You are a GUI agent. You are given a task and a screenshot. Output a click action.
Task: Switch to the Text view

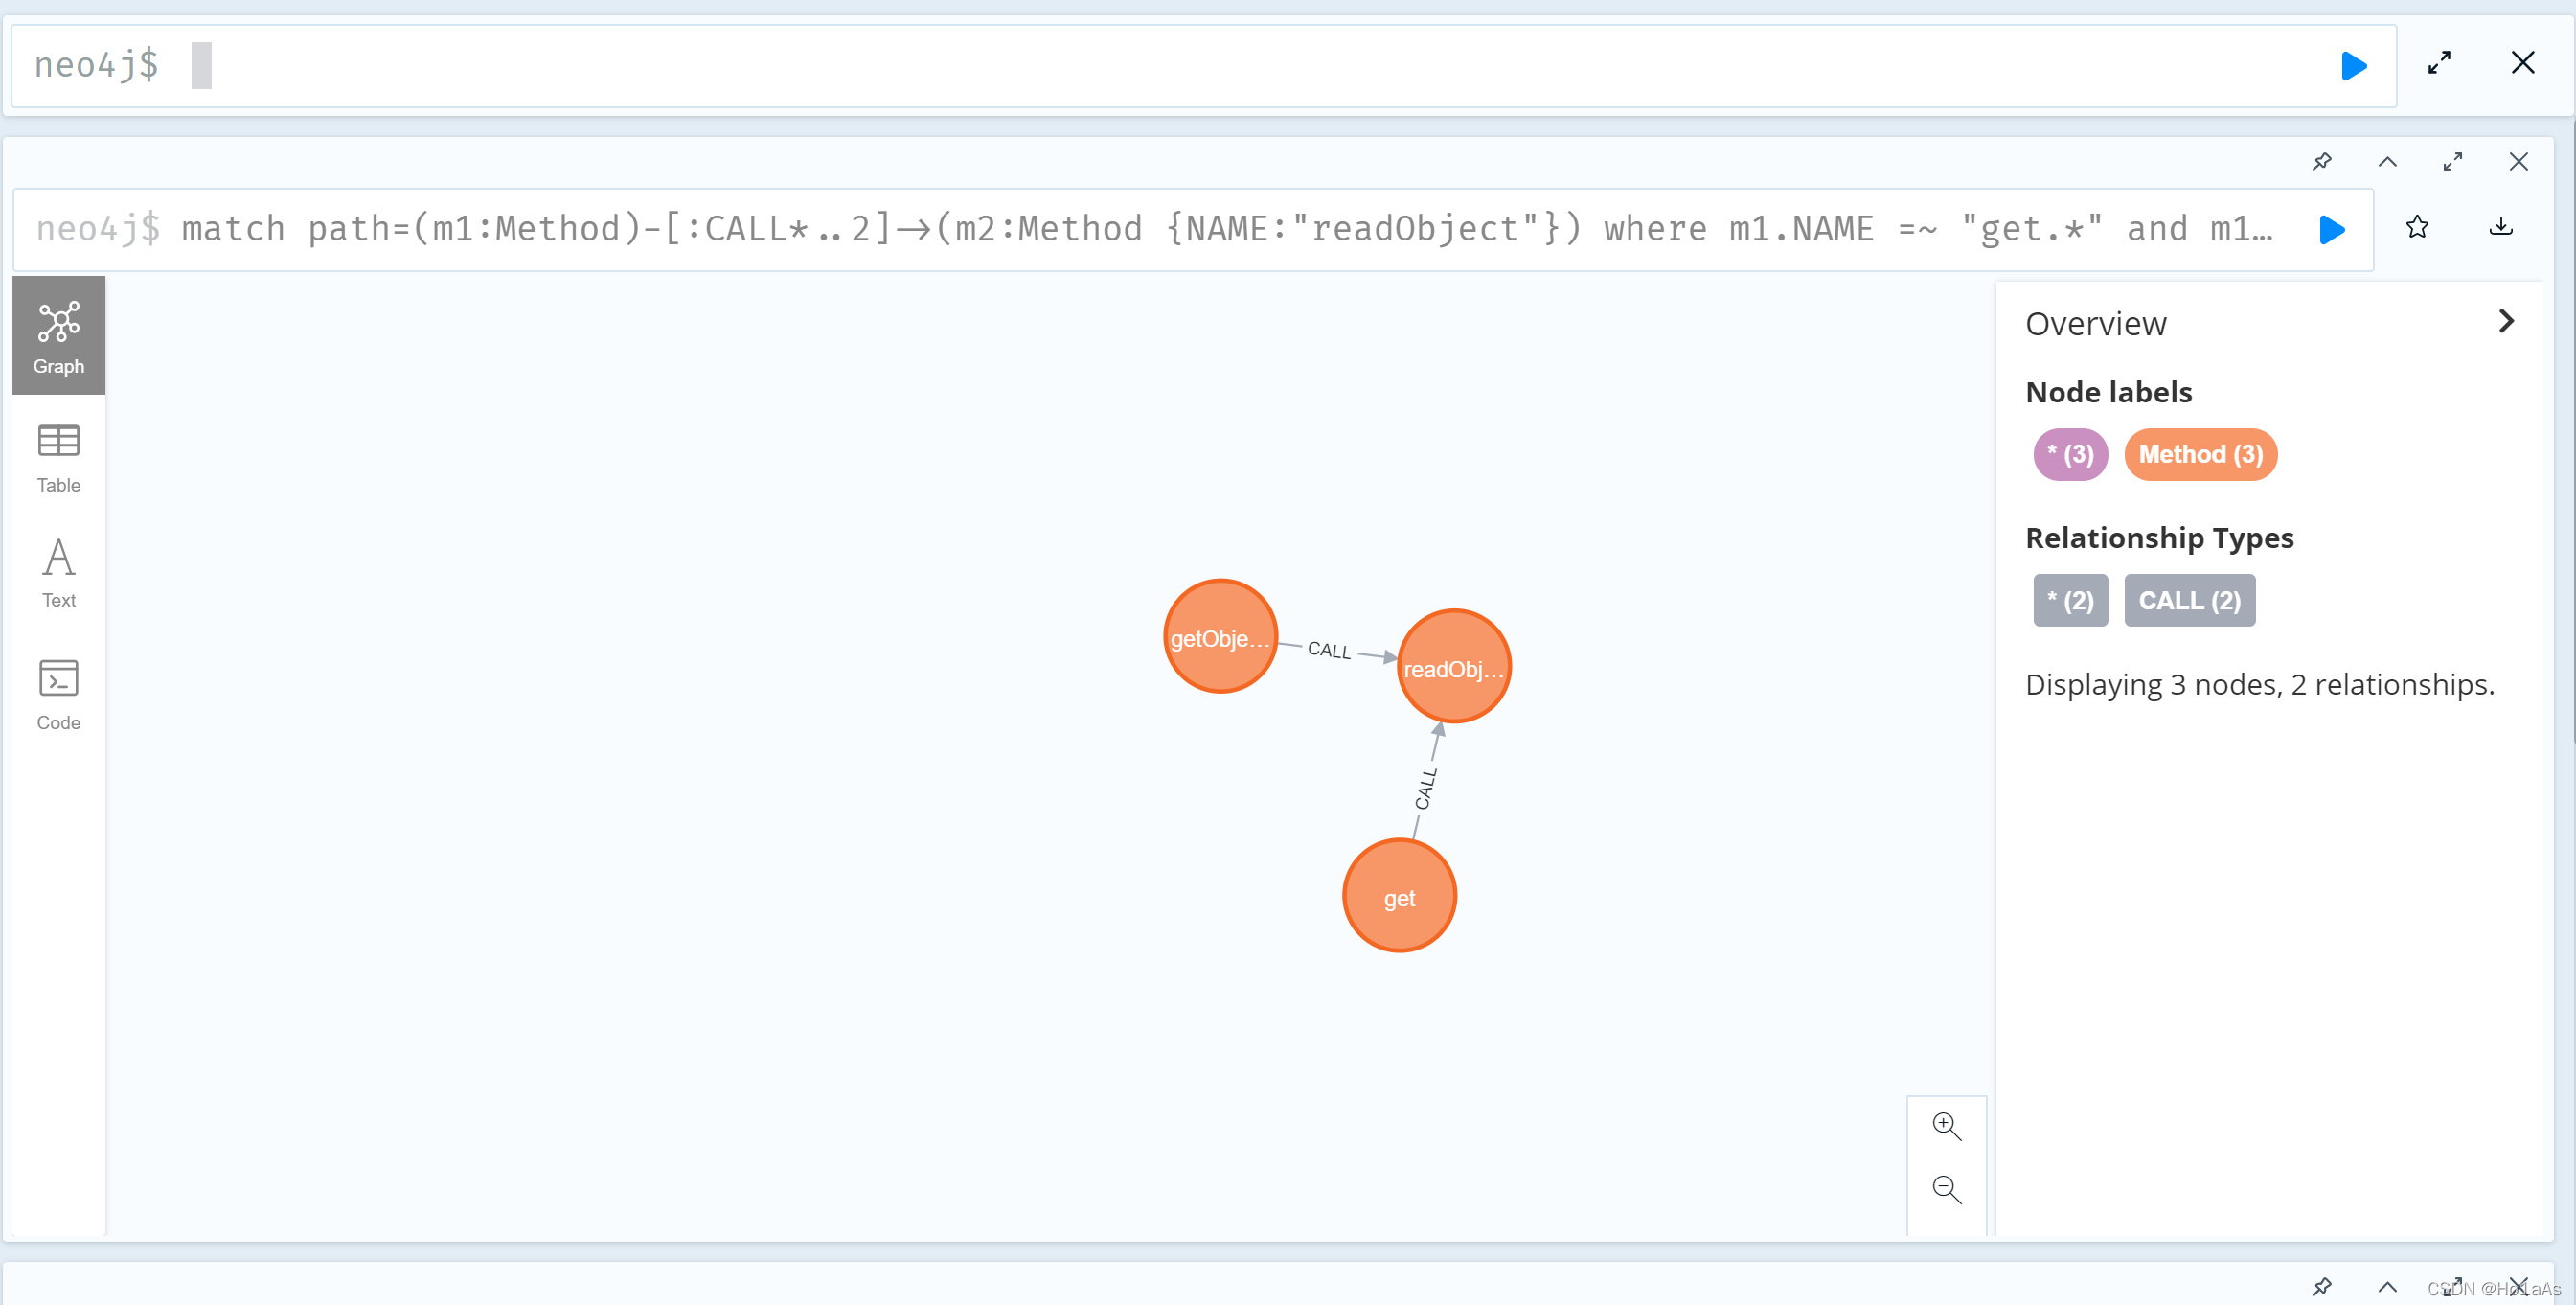(58, 573)
